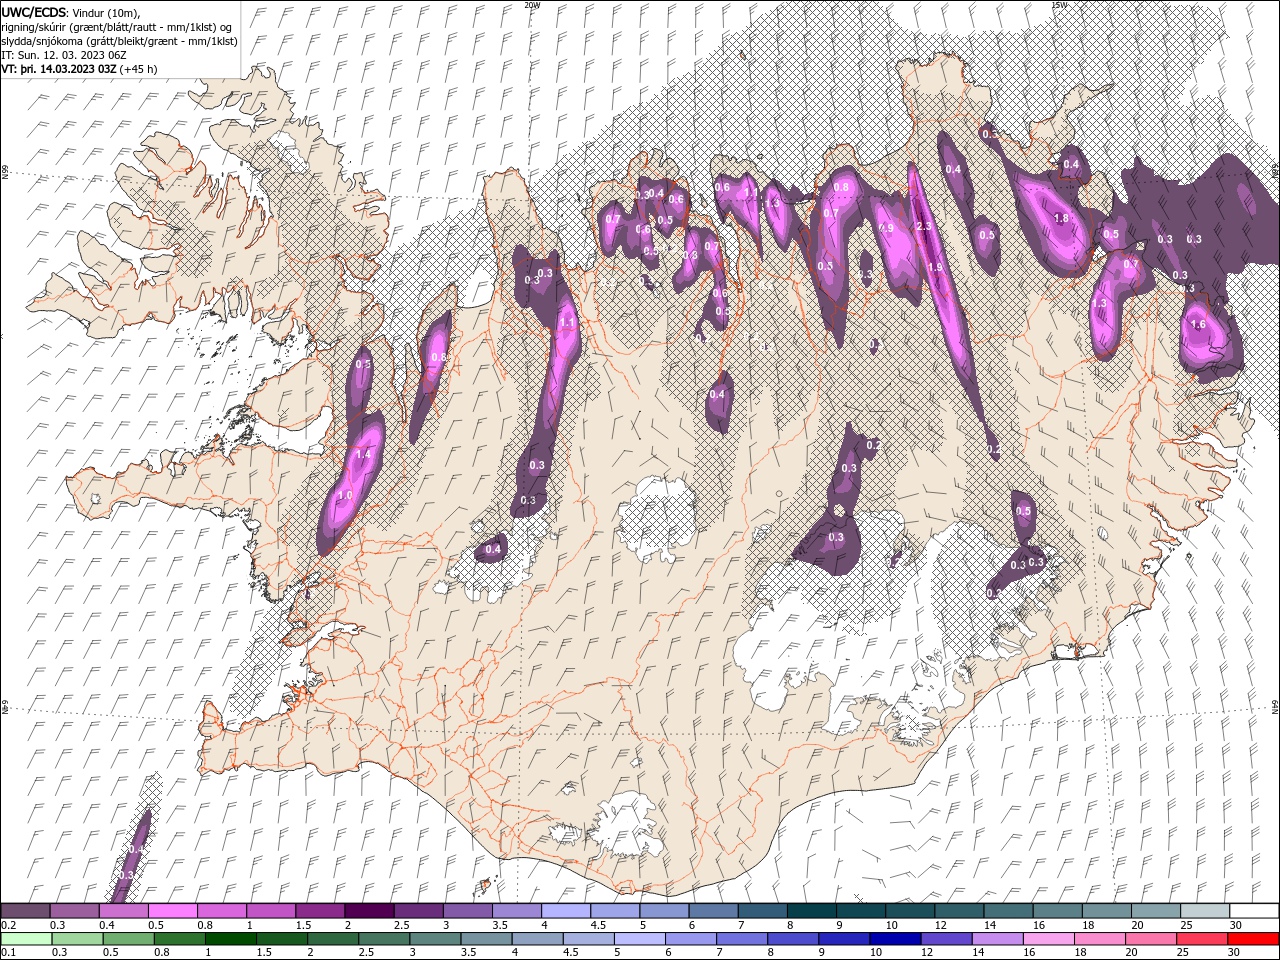The height and width of the screenshot is (960, 1280).
Task: Select the deep blue lower legend swatch between 10 and 12
Action: click(x=894, y=939)
